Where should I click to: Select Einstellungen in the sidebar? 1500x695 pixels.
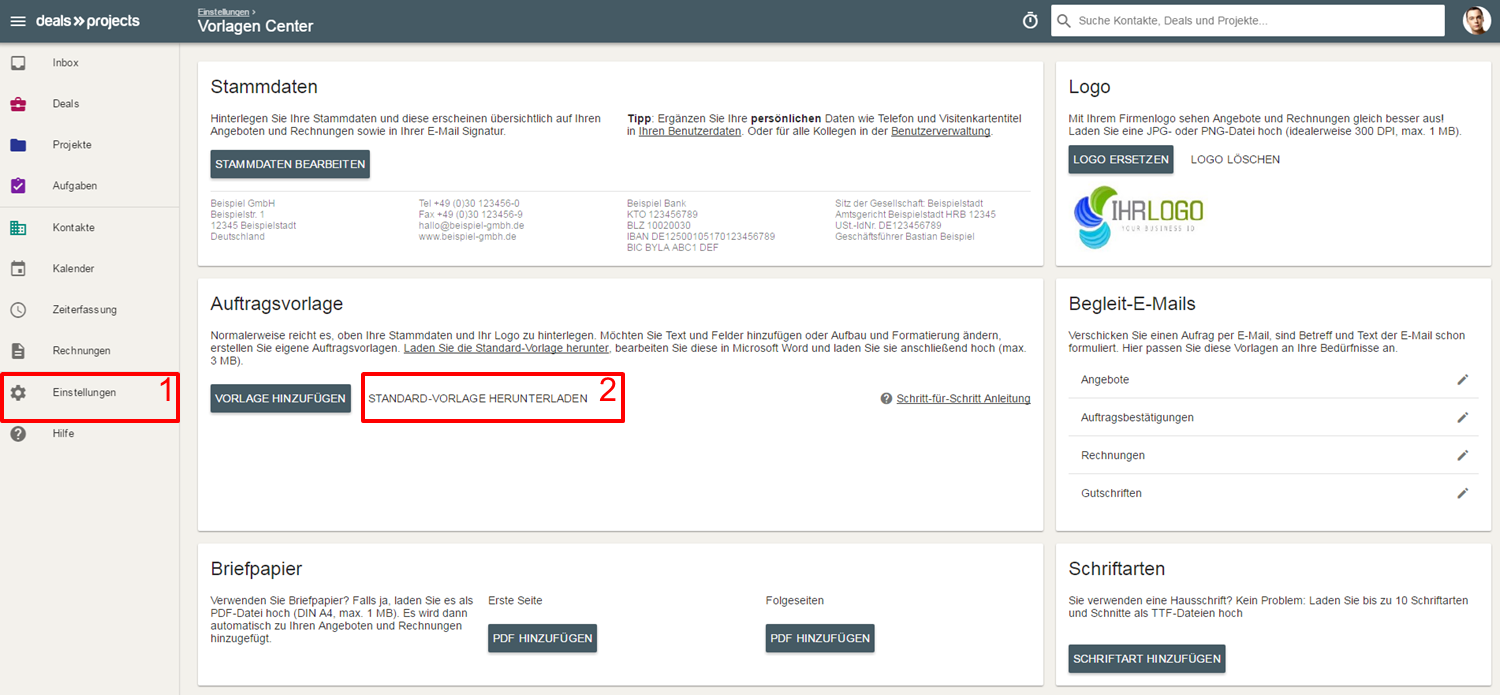coord(85,393)
